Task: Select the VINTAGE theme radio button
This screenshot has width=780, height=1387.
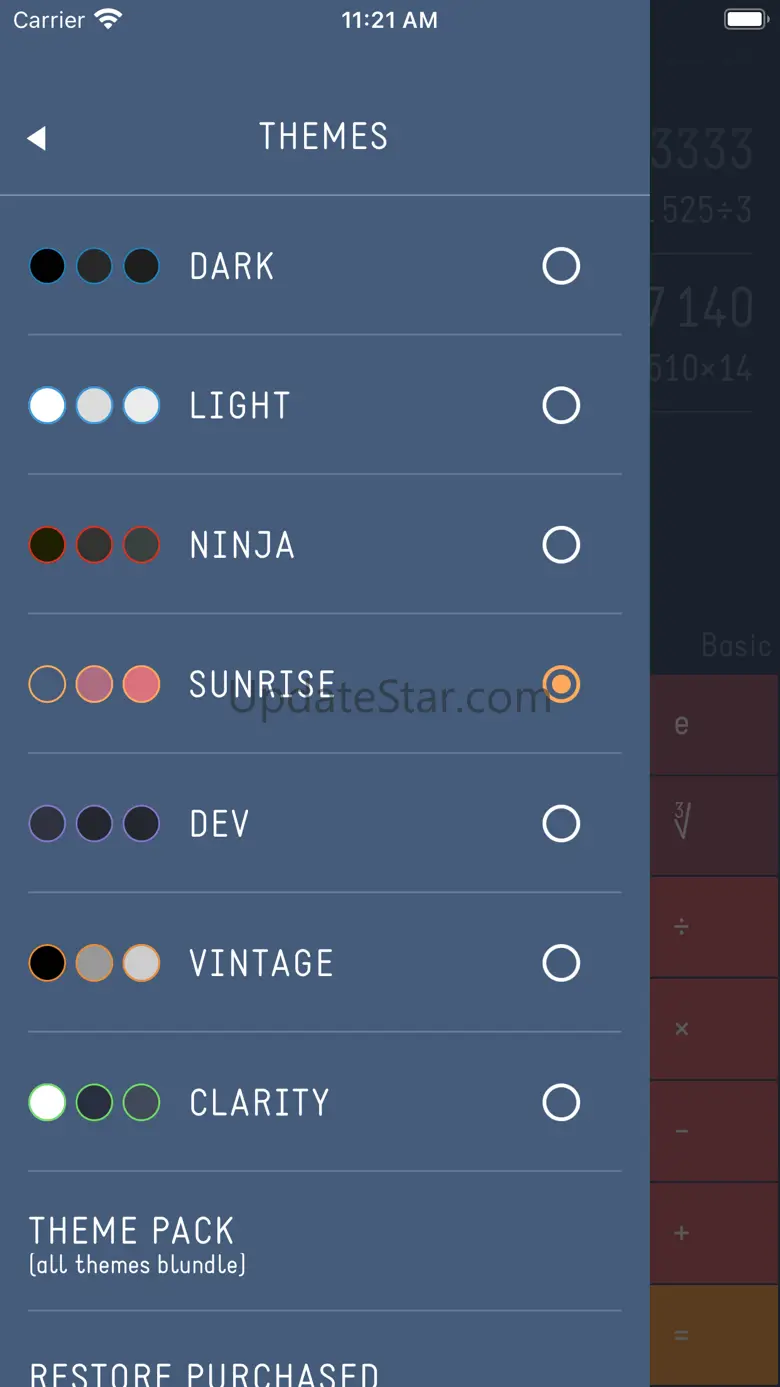Action: pos(561,963)
